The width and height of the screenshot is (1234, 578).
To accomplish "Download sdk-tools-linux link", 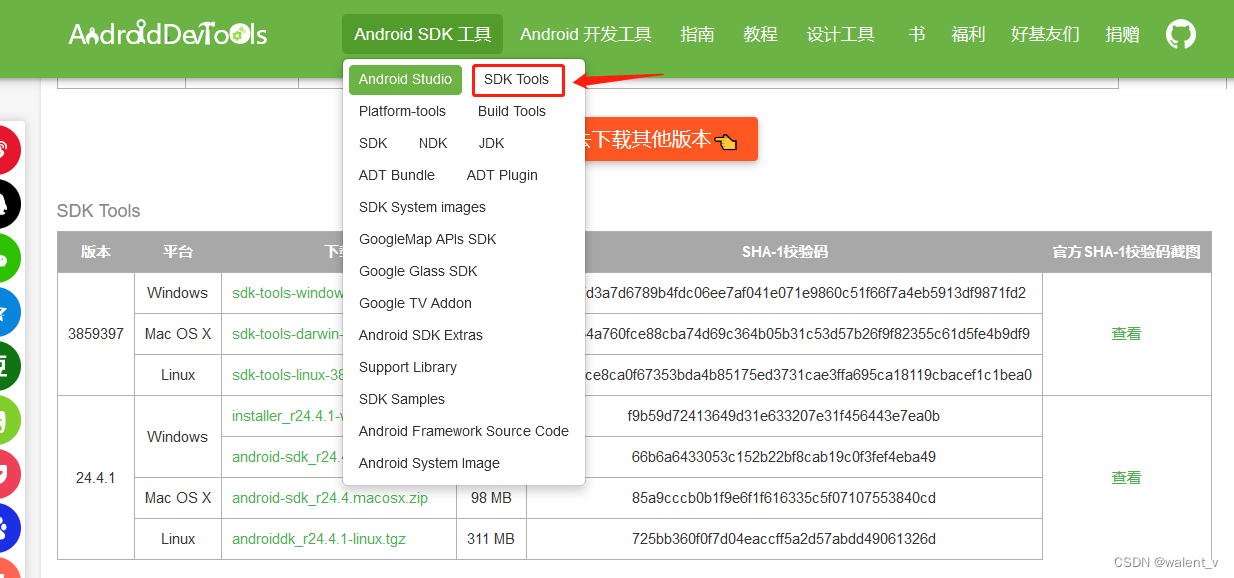I will (x=288, y=375).
